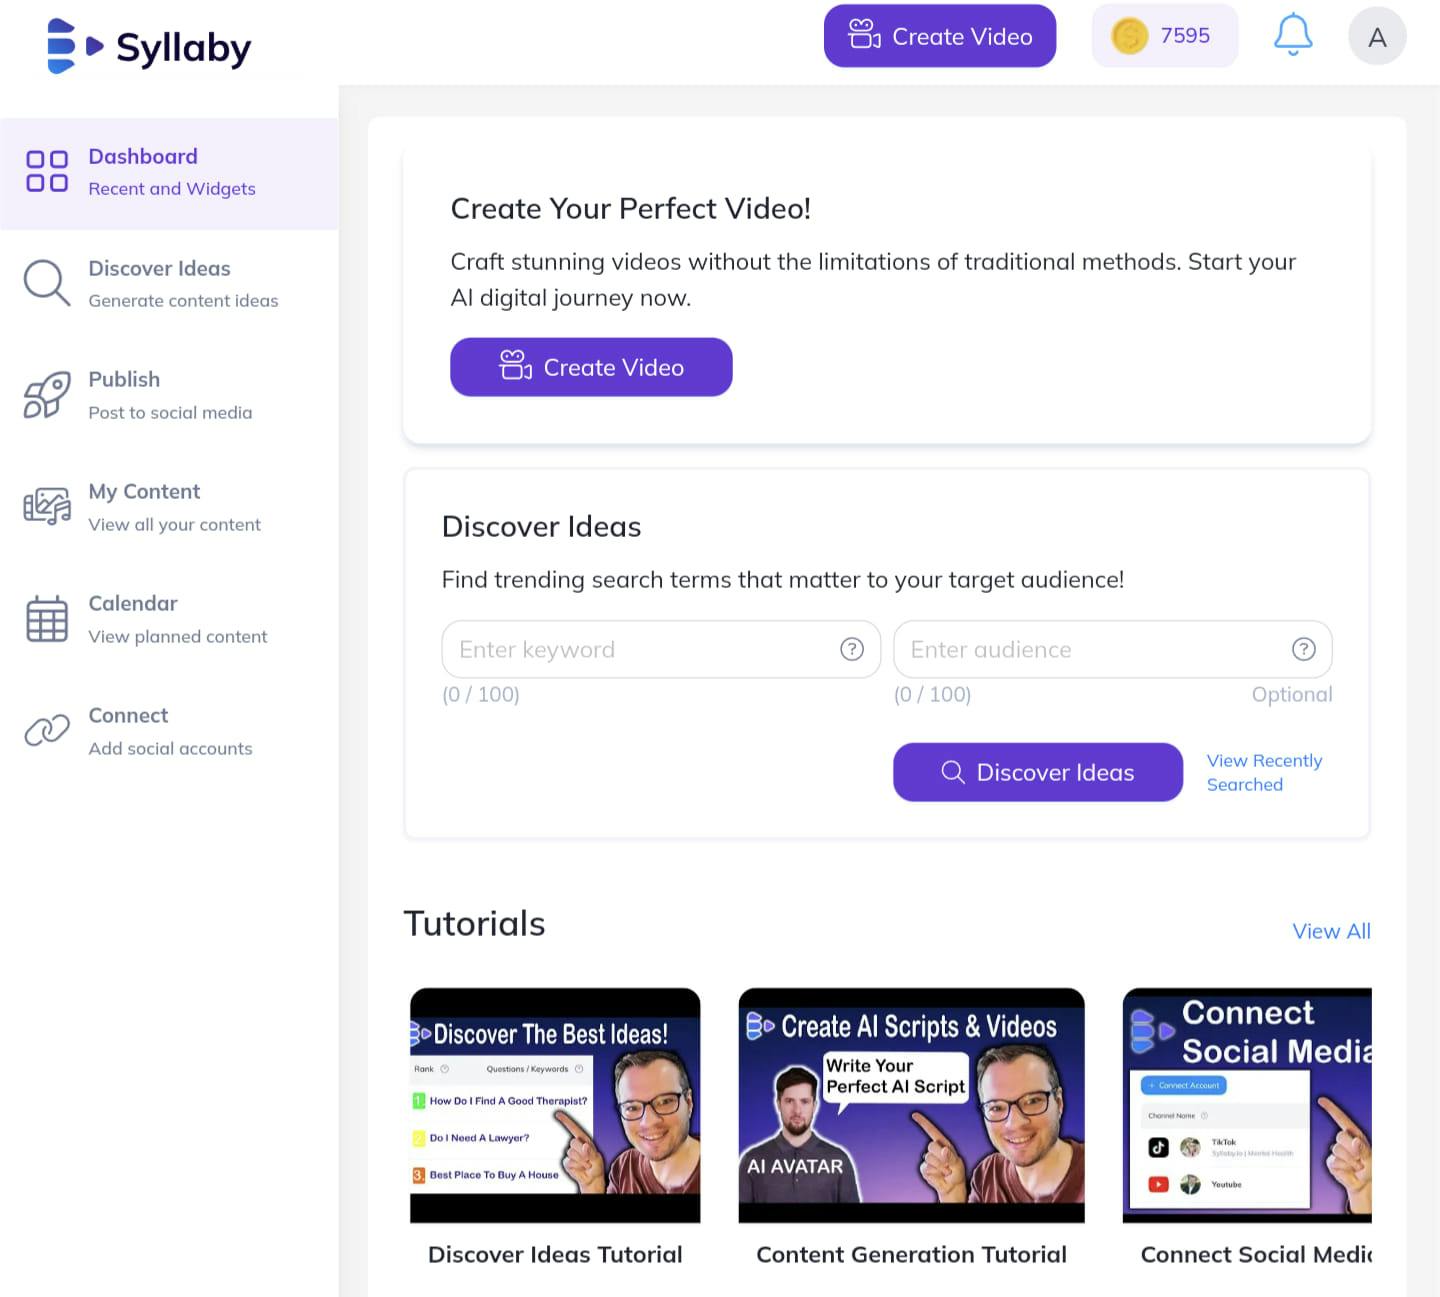Click the purple Discover Ideas search button
Screen dimensions: 1440x1297
click(1038, 772)
